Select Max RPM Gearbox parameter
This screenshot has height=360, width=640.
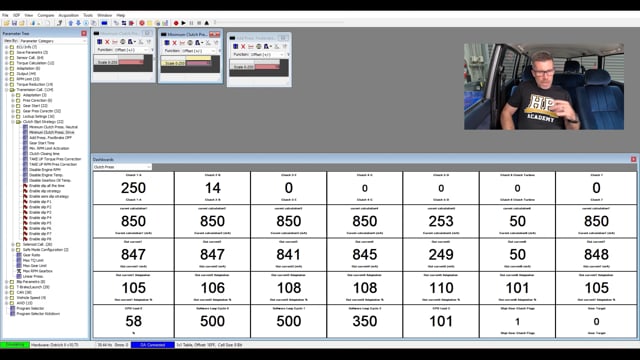coord(38,271)
